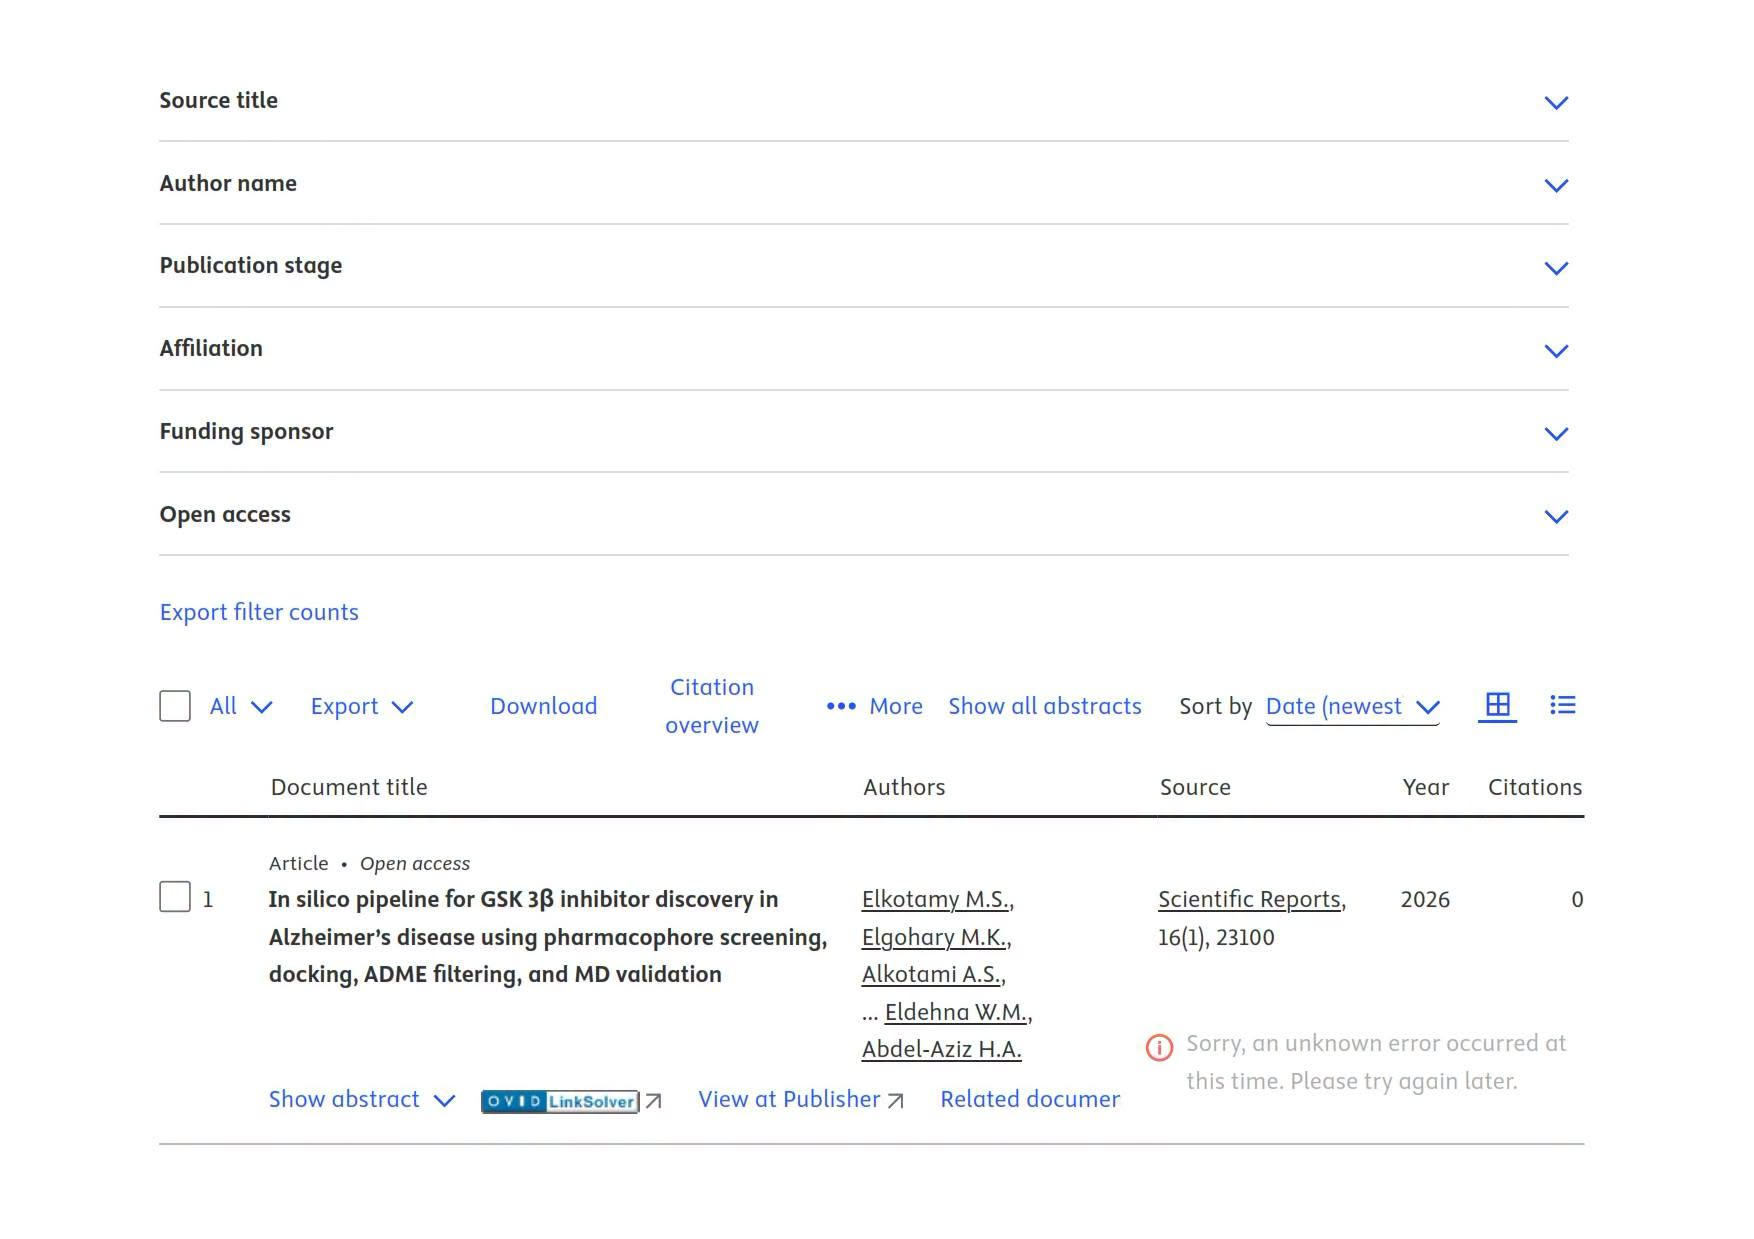
Task: Open author Abdel-Aziz H.A. profile
Action: 942,1050
